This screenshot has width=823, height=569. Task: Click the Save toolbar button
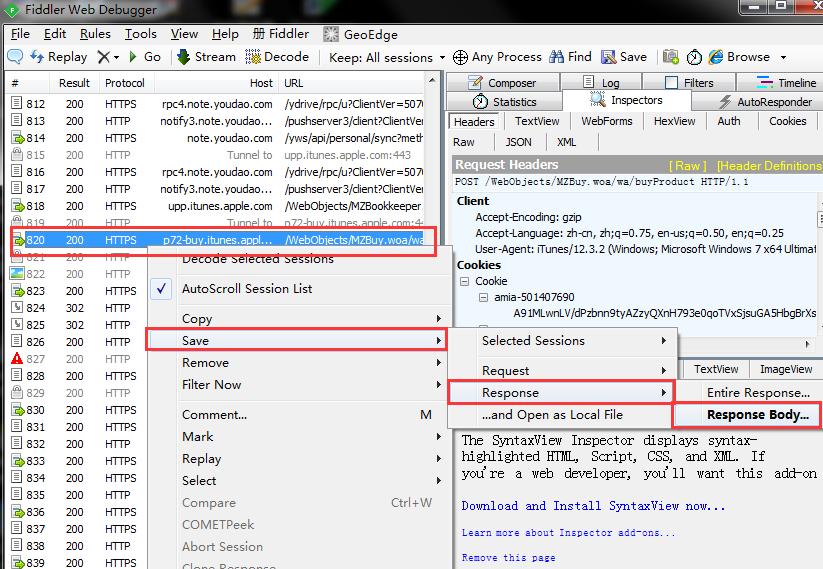[624, 57]
